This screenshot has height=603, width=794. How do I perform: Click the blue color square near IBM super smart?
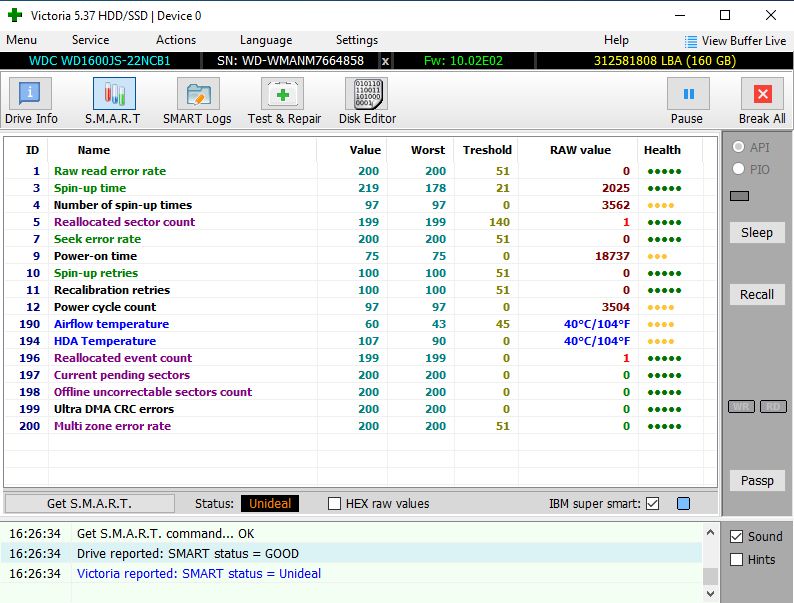(683, 503)
